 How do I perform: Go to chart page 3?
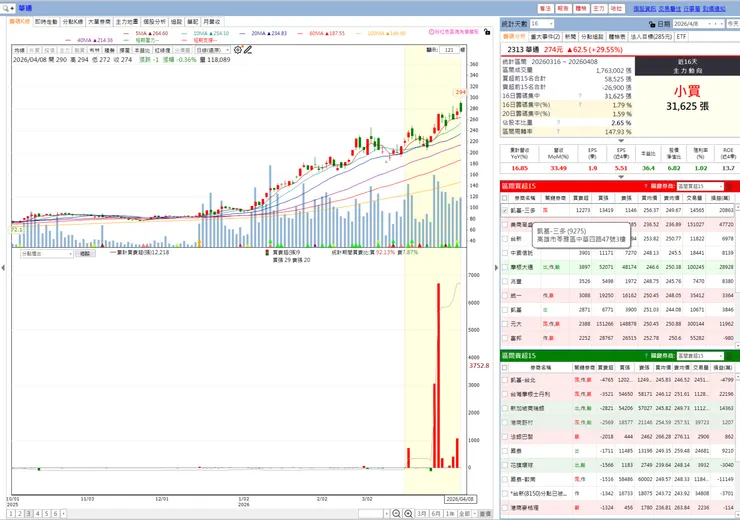29,513
